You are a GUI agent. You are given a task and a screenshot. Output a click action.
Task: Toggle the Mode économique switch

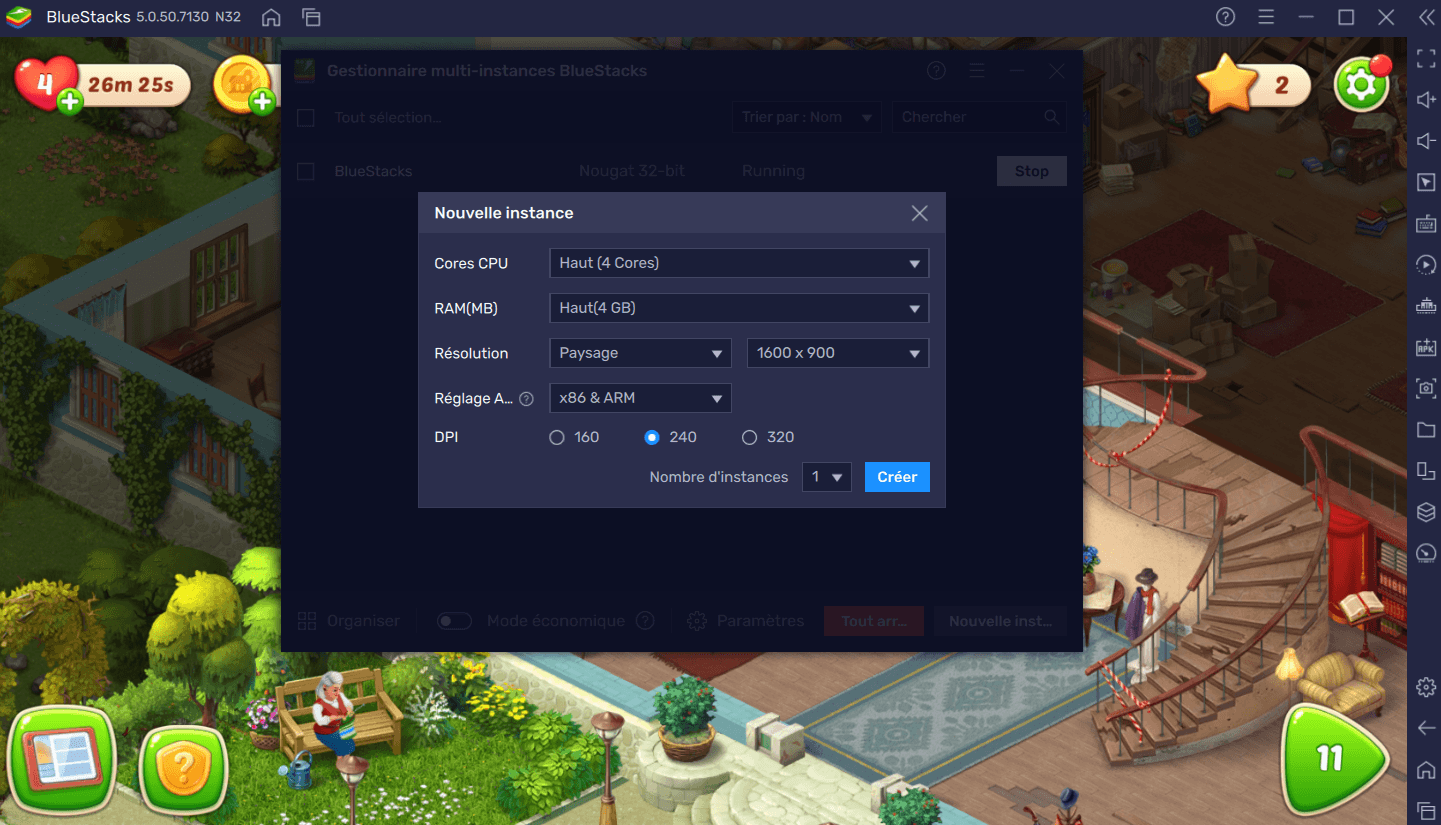454,621
